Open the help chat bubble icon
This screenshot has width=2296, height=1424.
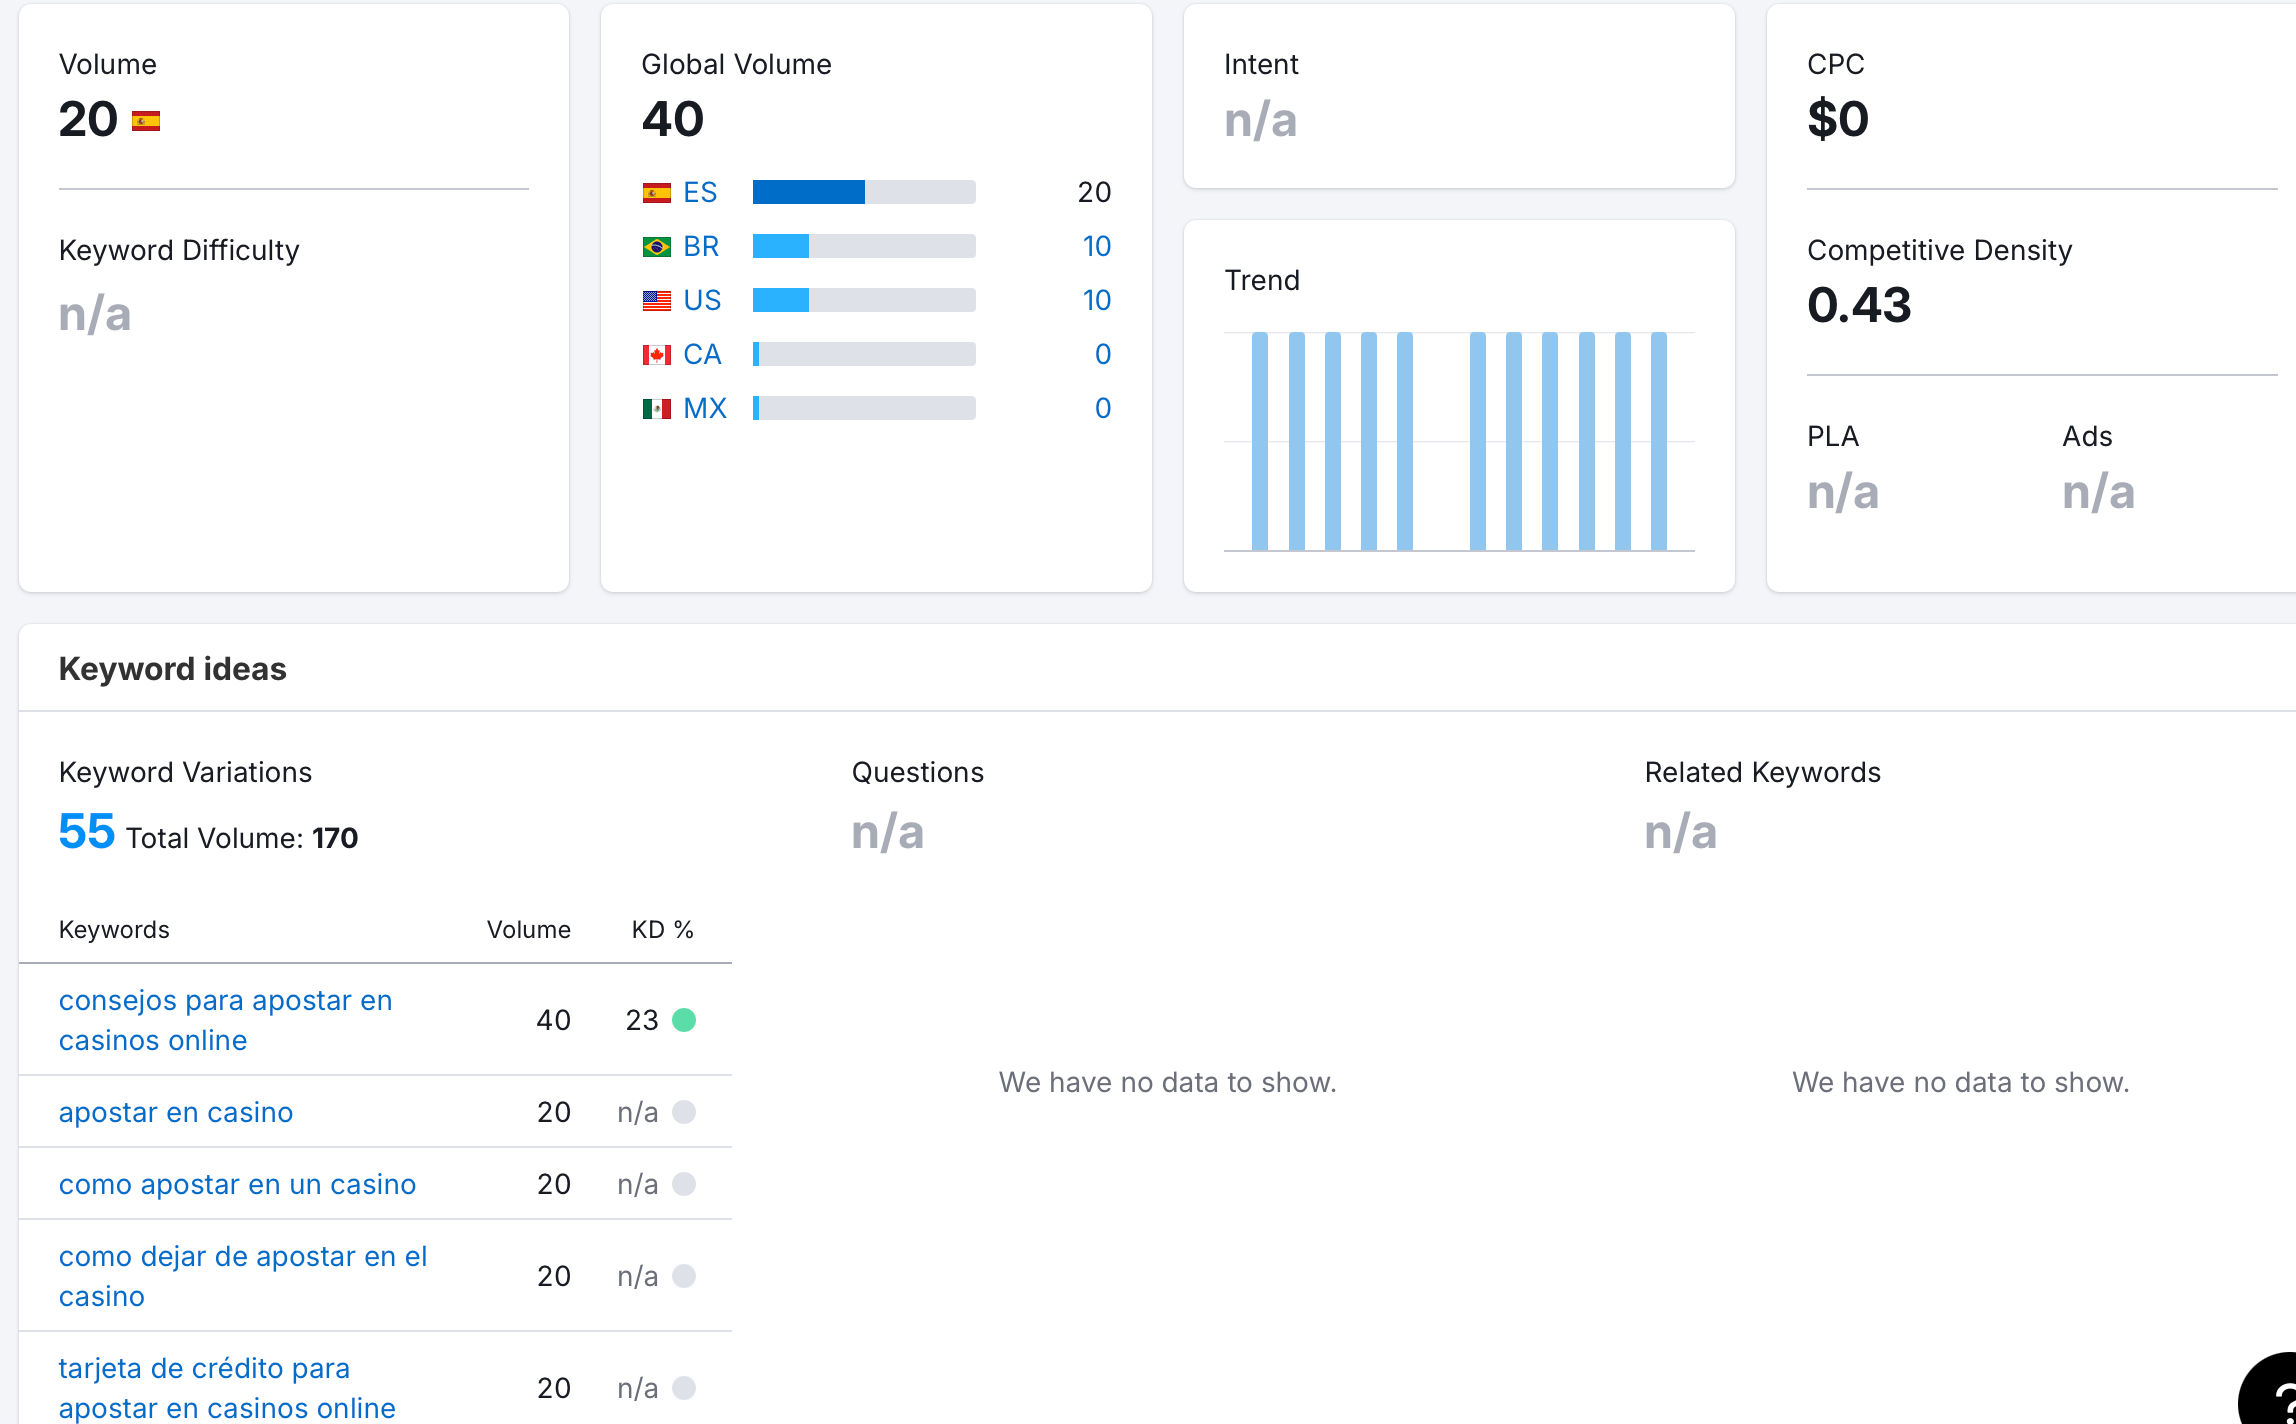[2272, 1396]
